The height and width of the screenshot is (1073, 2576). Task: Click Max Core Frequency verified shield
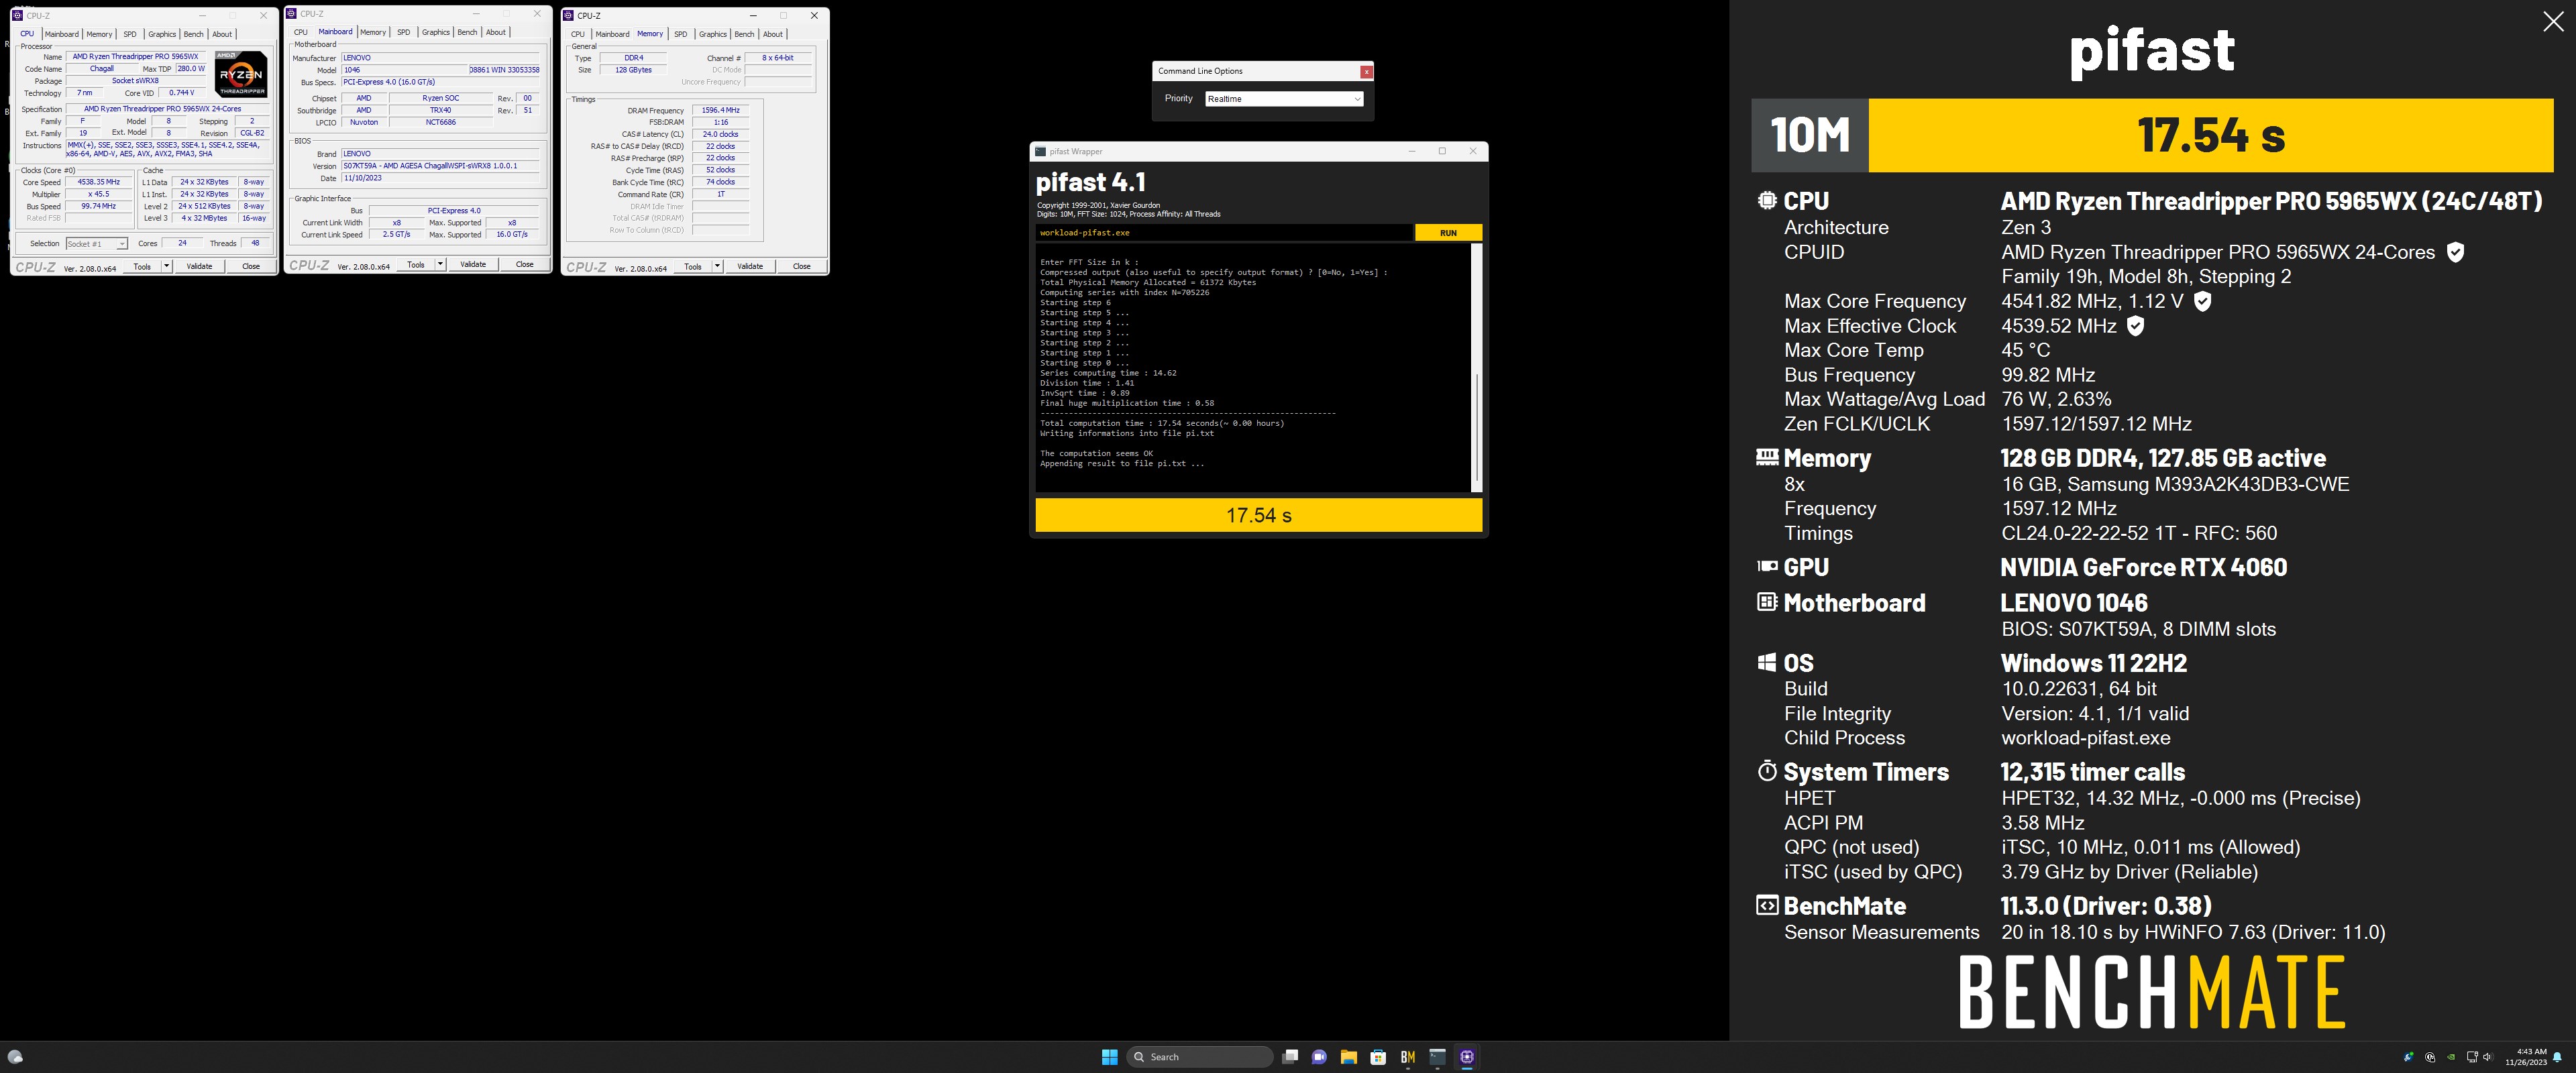click(x=2202, y=301)
